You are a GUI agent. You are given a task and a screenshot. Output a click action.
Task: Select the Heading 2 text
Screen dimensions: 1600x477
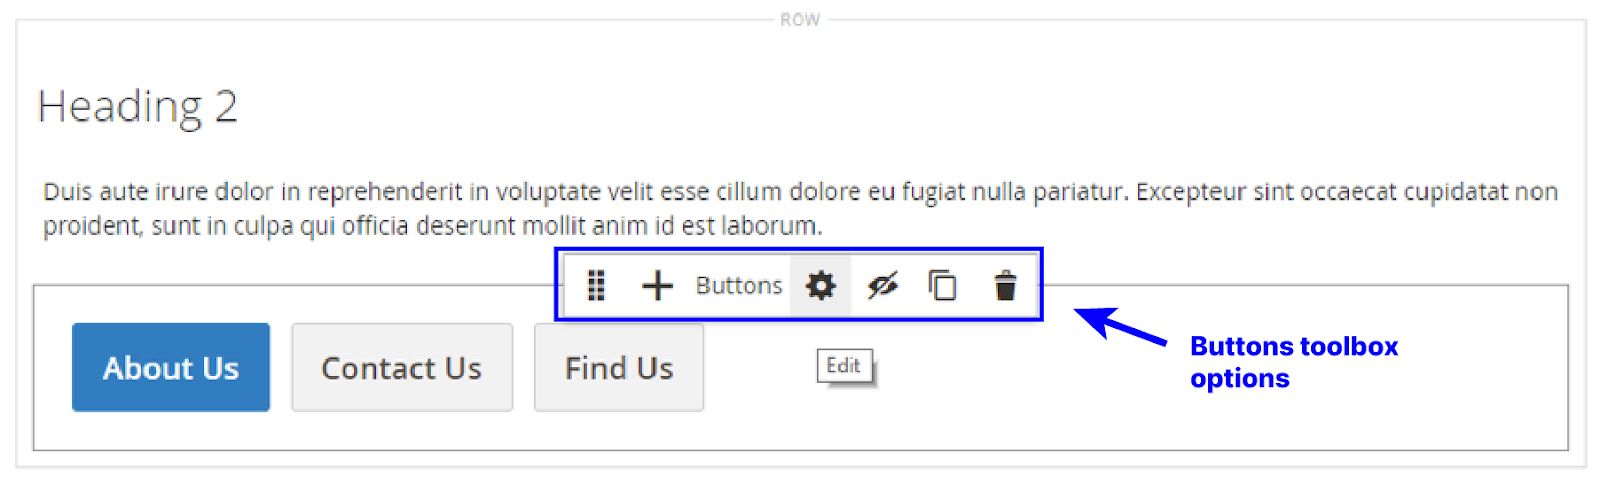tap(137, 106)
